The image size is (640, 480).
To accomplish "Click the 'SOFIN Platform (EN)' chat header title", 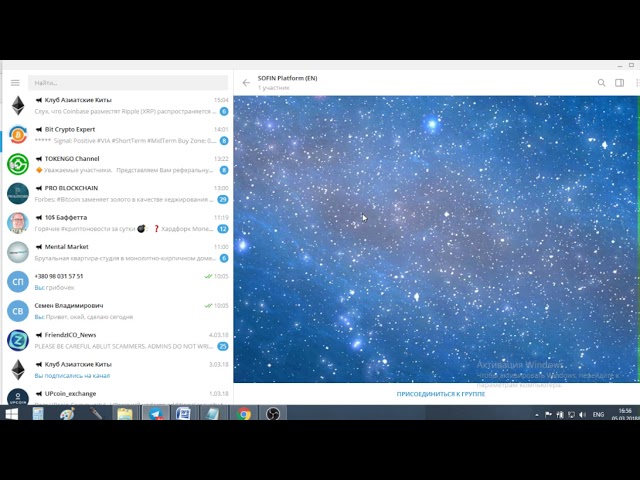I will click(x=287, y=78).
